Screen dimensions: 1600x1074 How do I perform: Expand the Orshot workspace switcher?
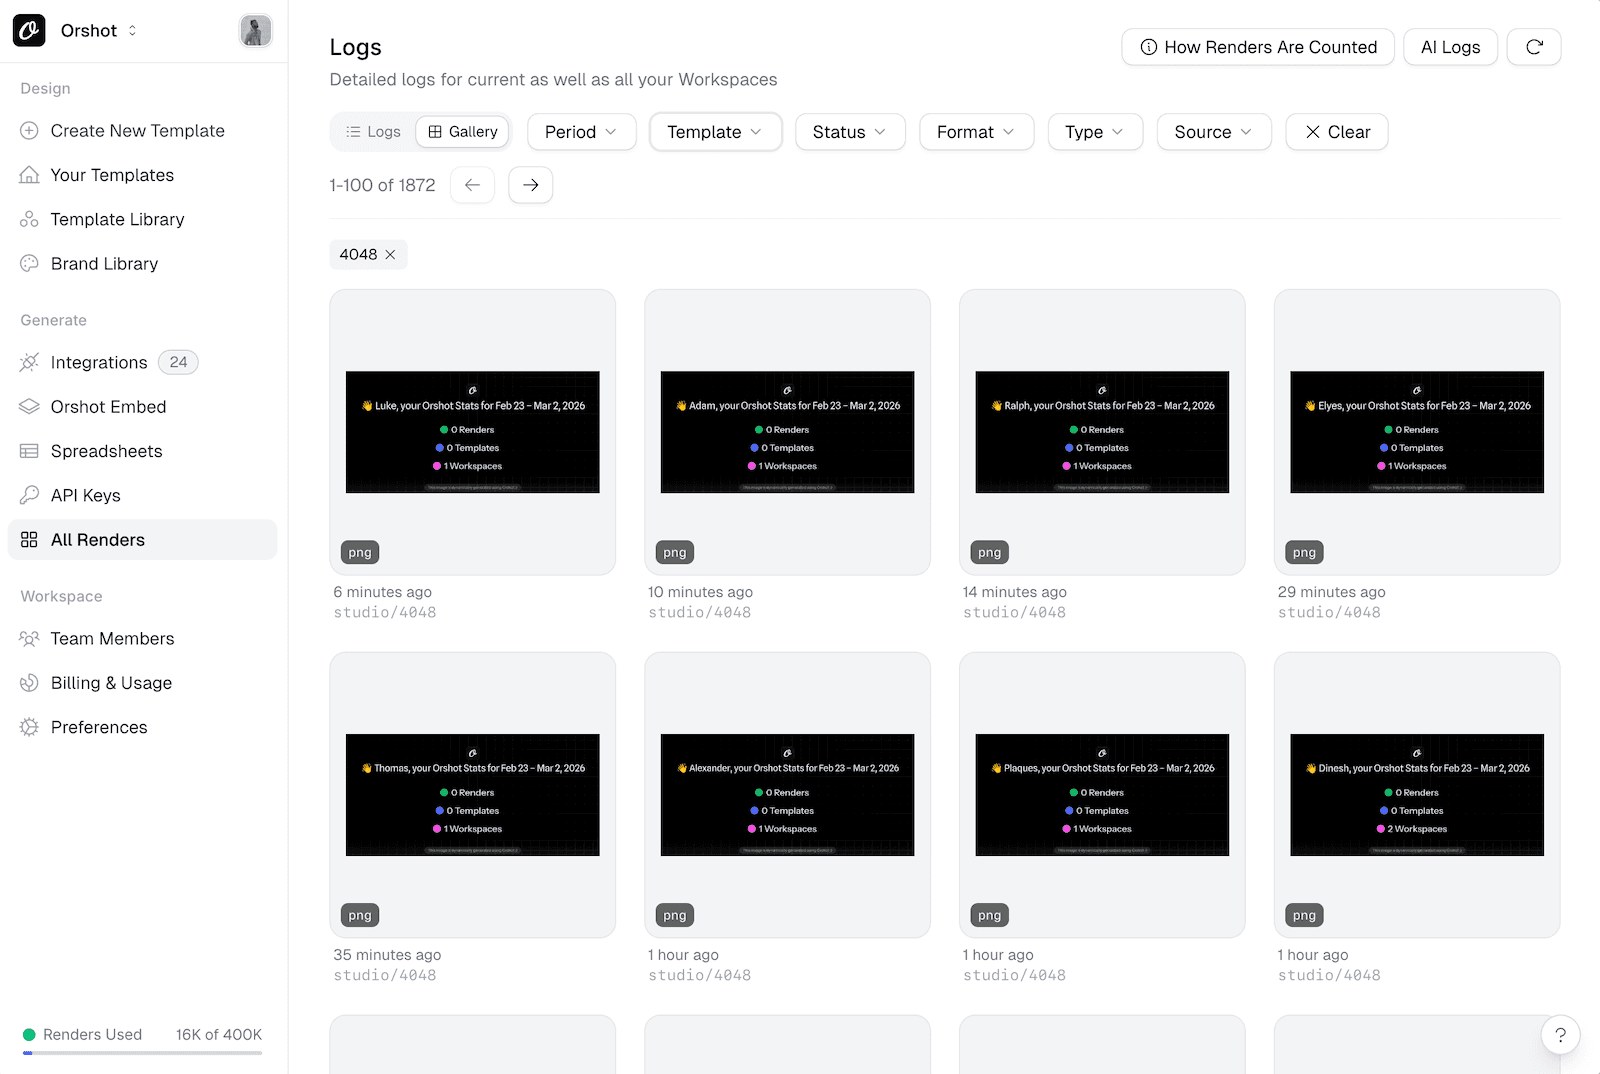click(99, 31)
